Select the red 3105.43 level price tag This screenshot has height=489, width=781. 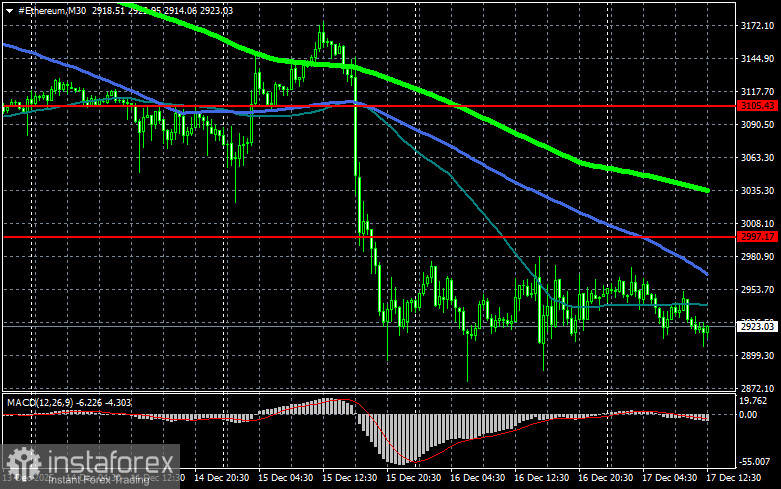pyautogui.click(x=757, y=106)
